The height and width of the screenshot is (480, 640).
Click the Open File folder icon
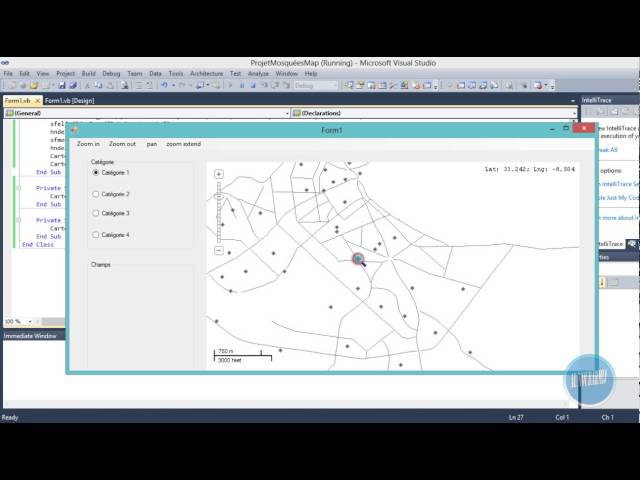click(x=34, y=85)
